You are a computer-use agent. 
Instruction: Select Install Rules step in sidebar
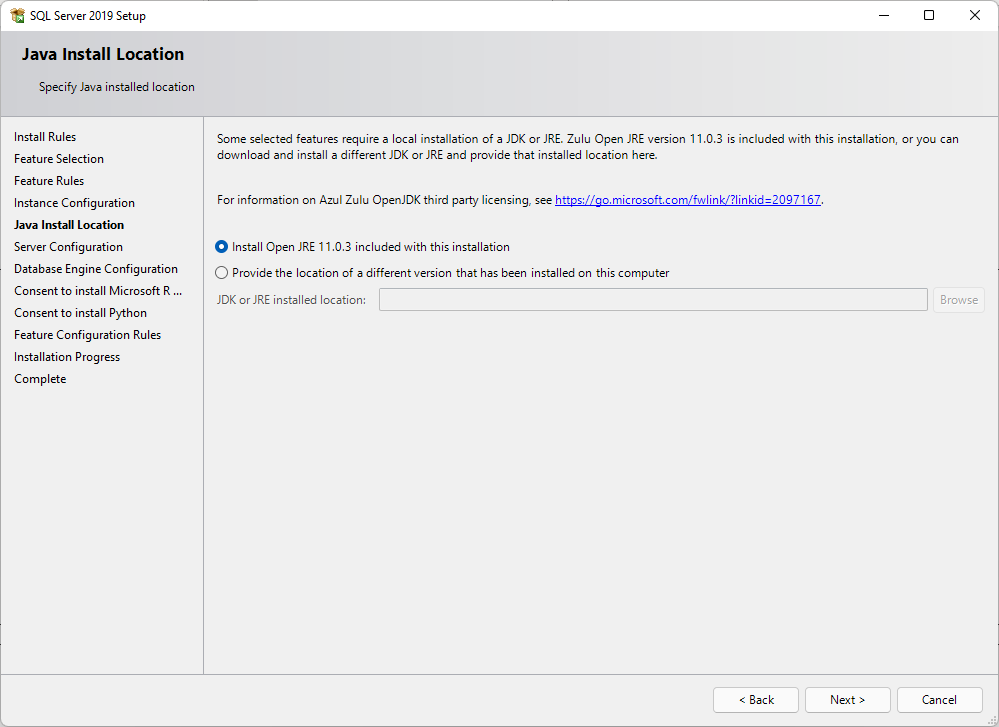[x=45, y=137]
